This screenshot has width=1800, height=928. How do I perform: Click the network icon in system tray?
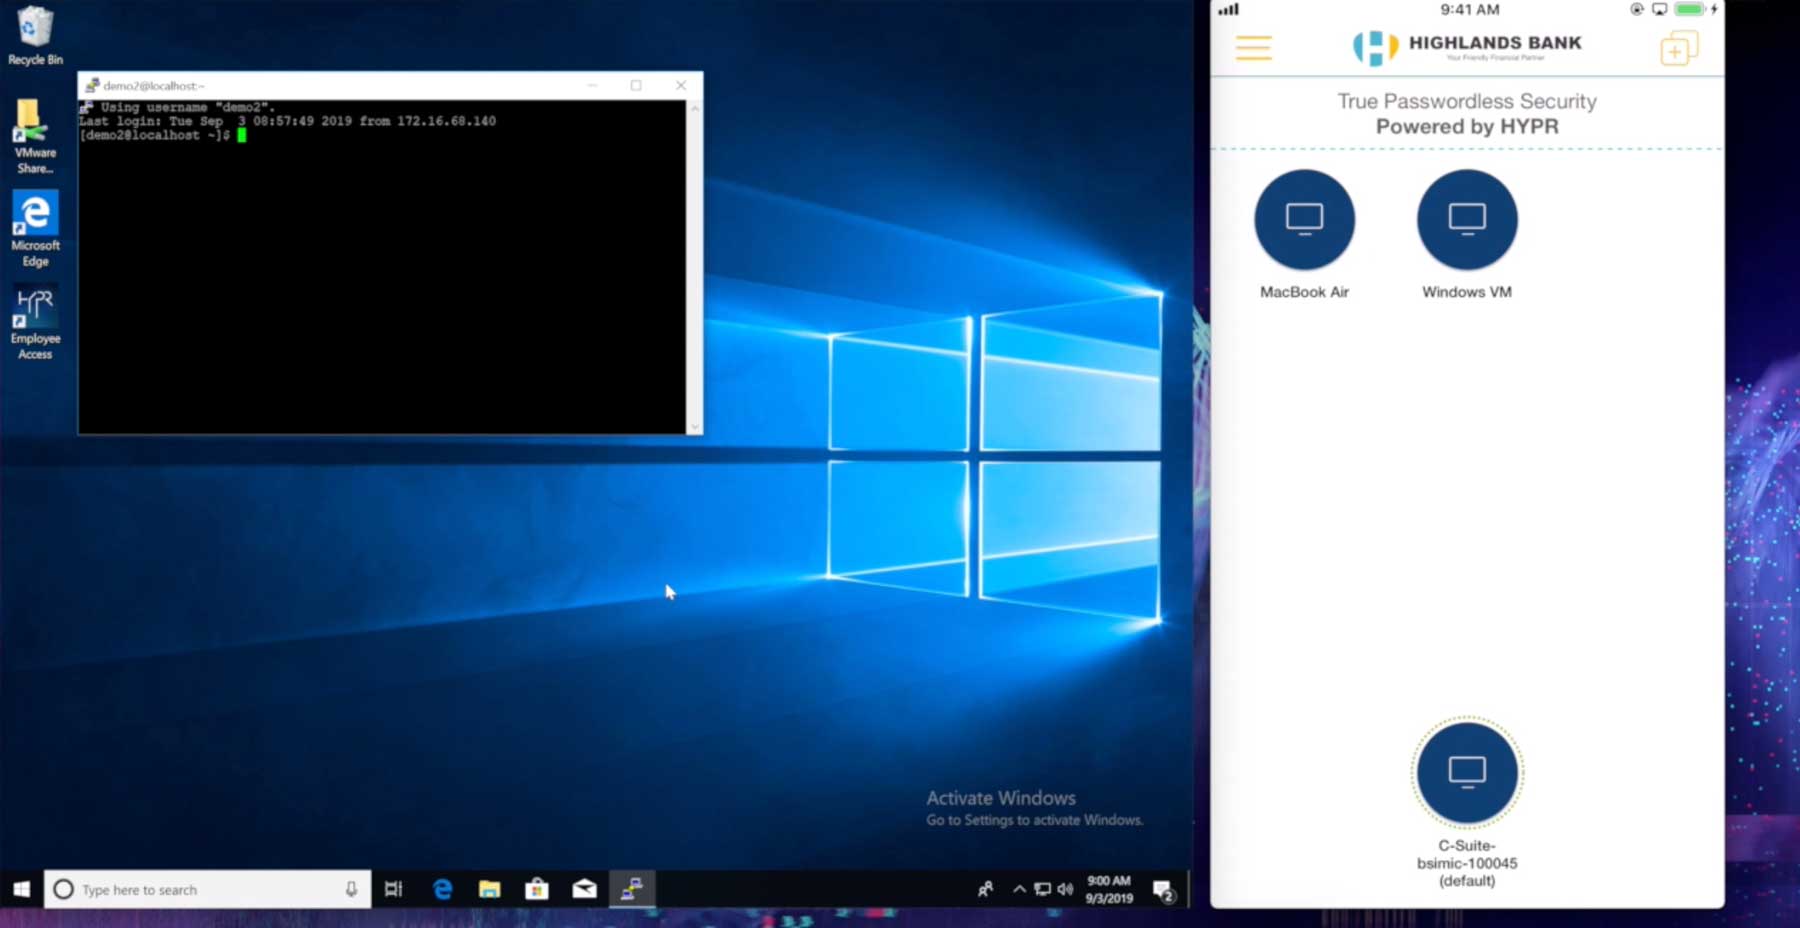(x=1042, y=889)
